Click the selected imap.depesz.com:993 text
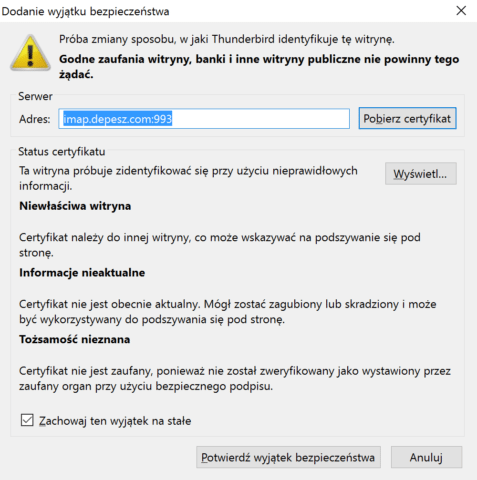 [x=117, y=119]
